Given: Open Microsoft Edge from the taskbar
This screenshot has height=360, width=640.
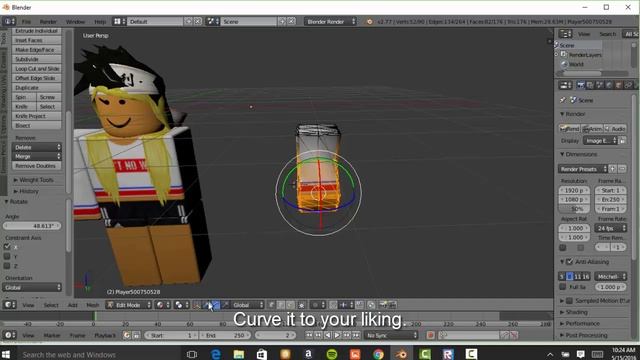Looking at the screenshot, I should [215, 354].
